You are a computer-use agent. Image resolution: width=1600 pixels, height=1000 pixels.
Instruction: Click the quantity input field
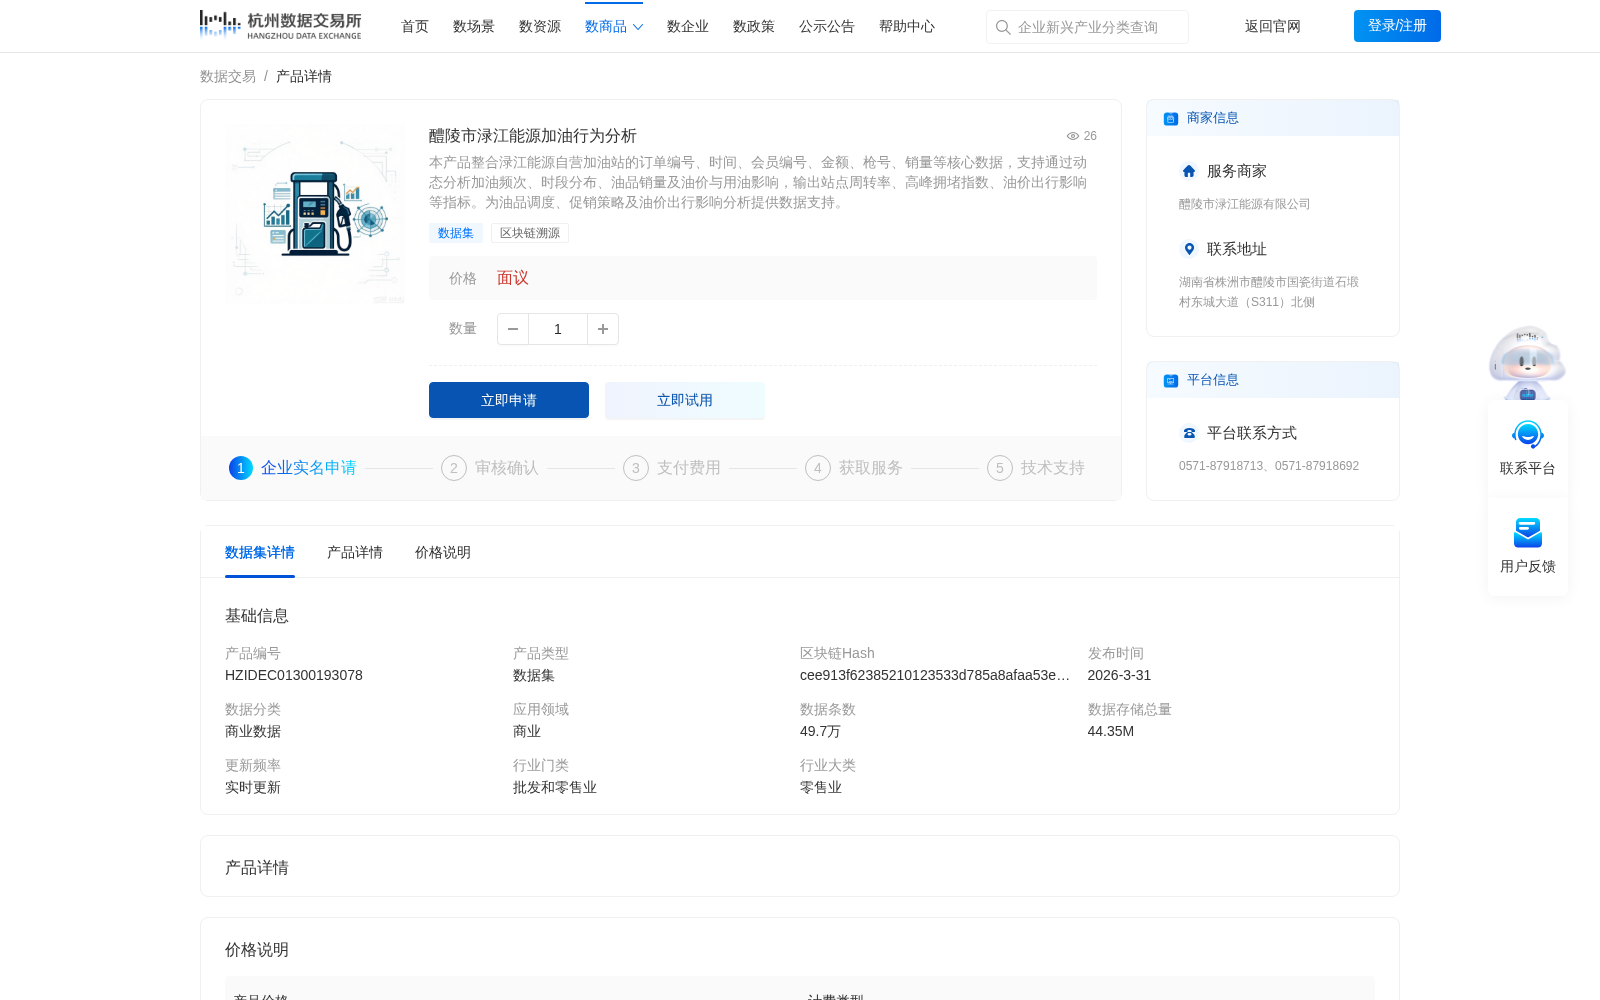(x=558, y=329)
